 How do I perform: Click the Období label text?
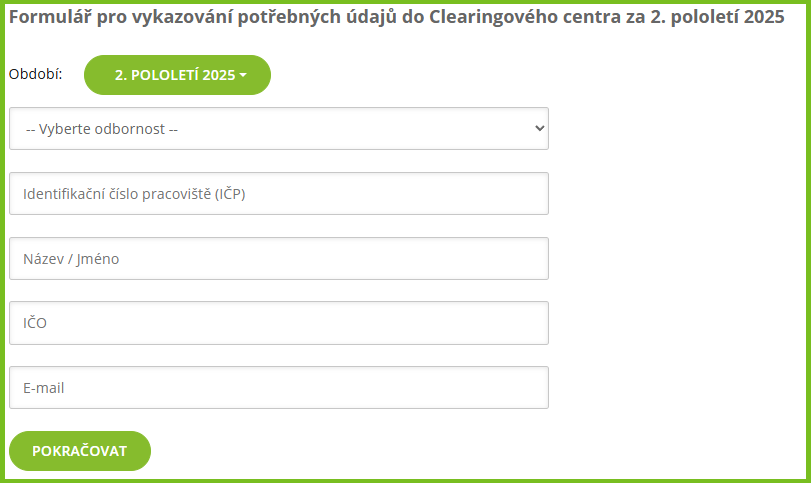click(x=36, y=74)
